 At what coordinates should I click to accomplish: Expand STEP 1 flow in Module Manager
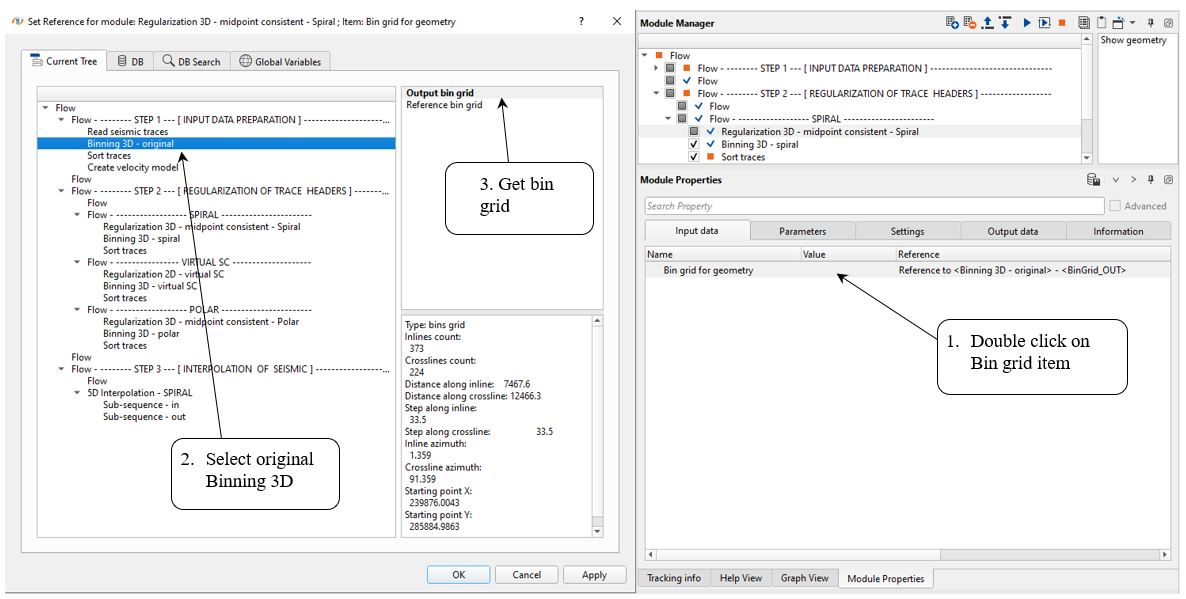(x=656, y=68)
